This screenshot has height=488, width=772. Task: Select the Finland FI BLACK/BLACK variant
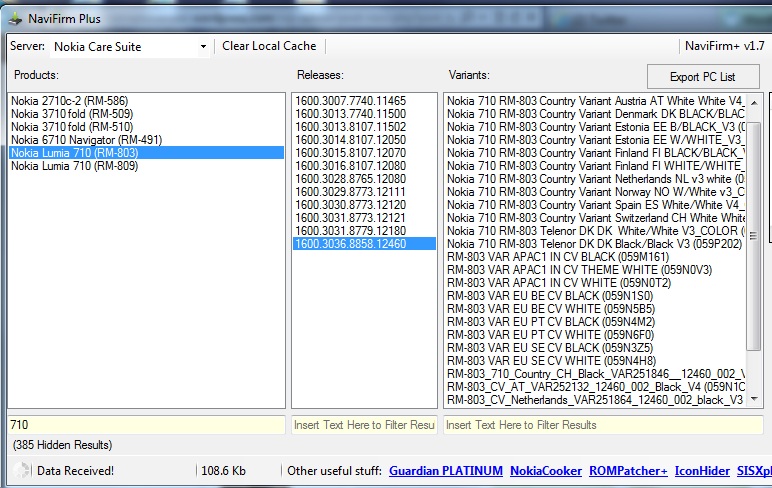point(596,153)
